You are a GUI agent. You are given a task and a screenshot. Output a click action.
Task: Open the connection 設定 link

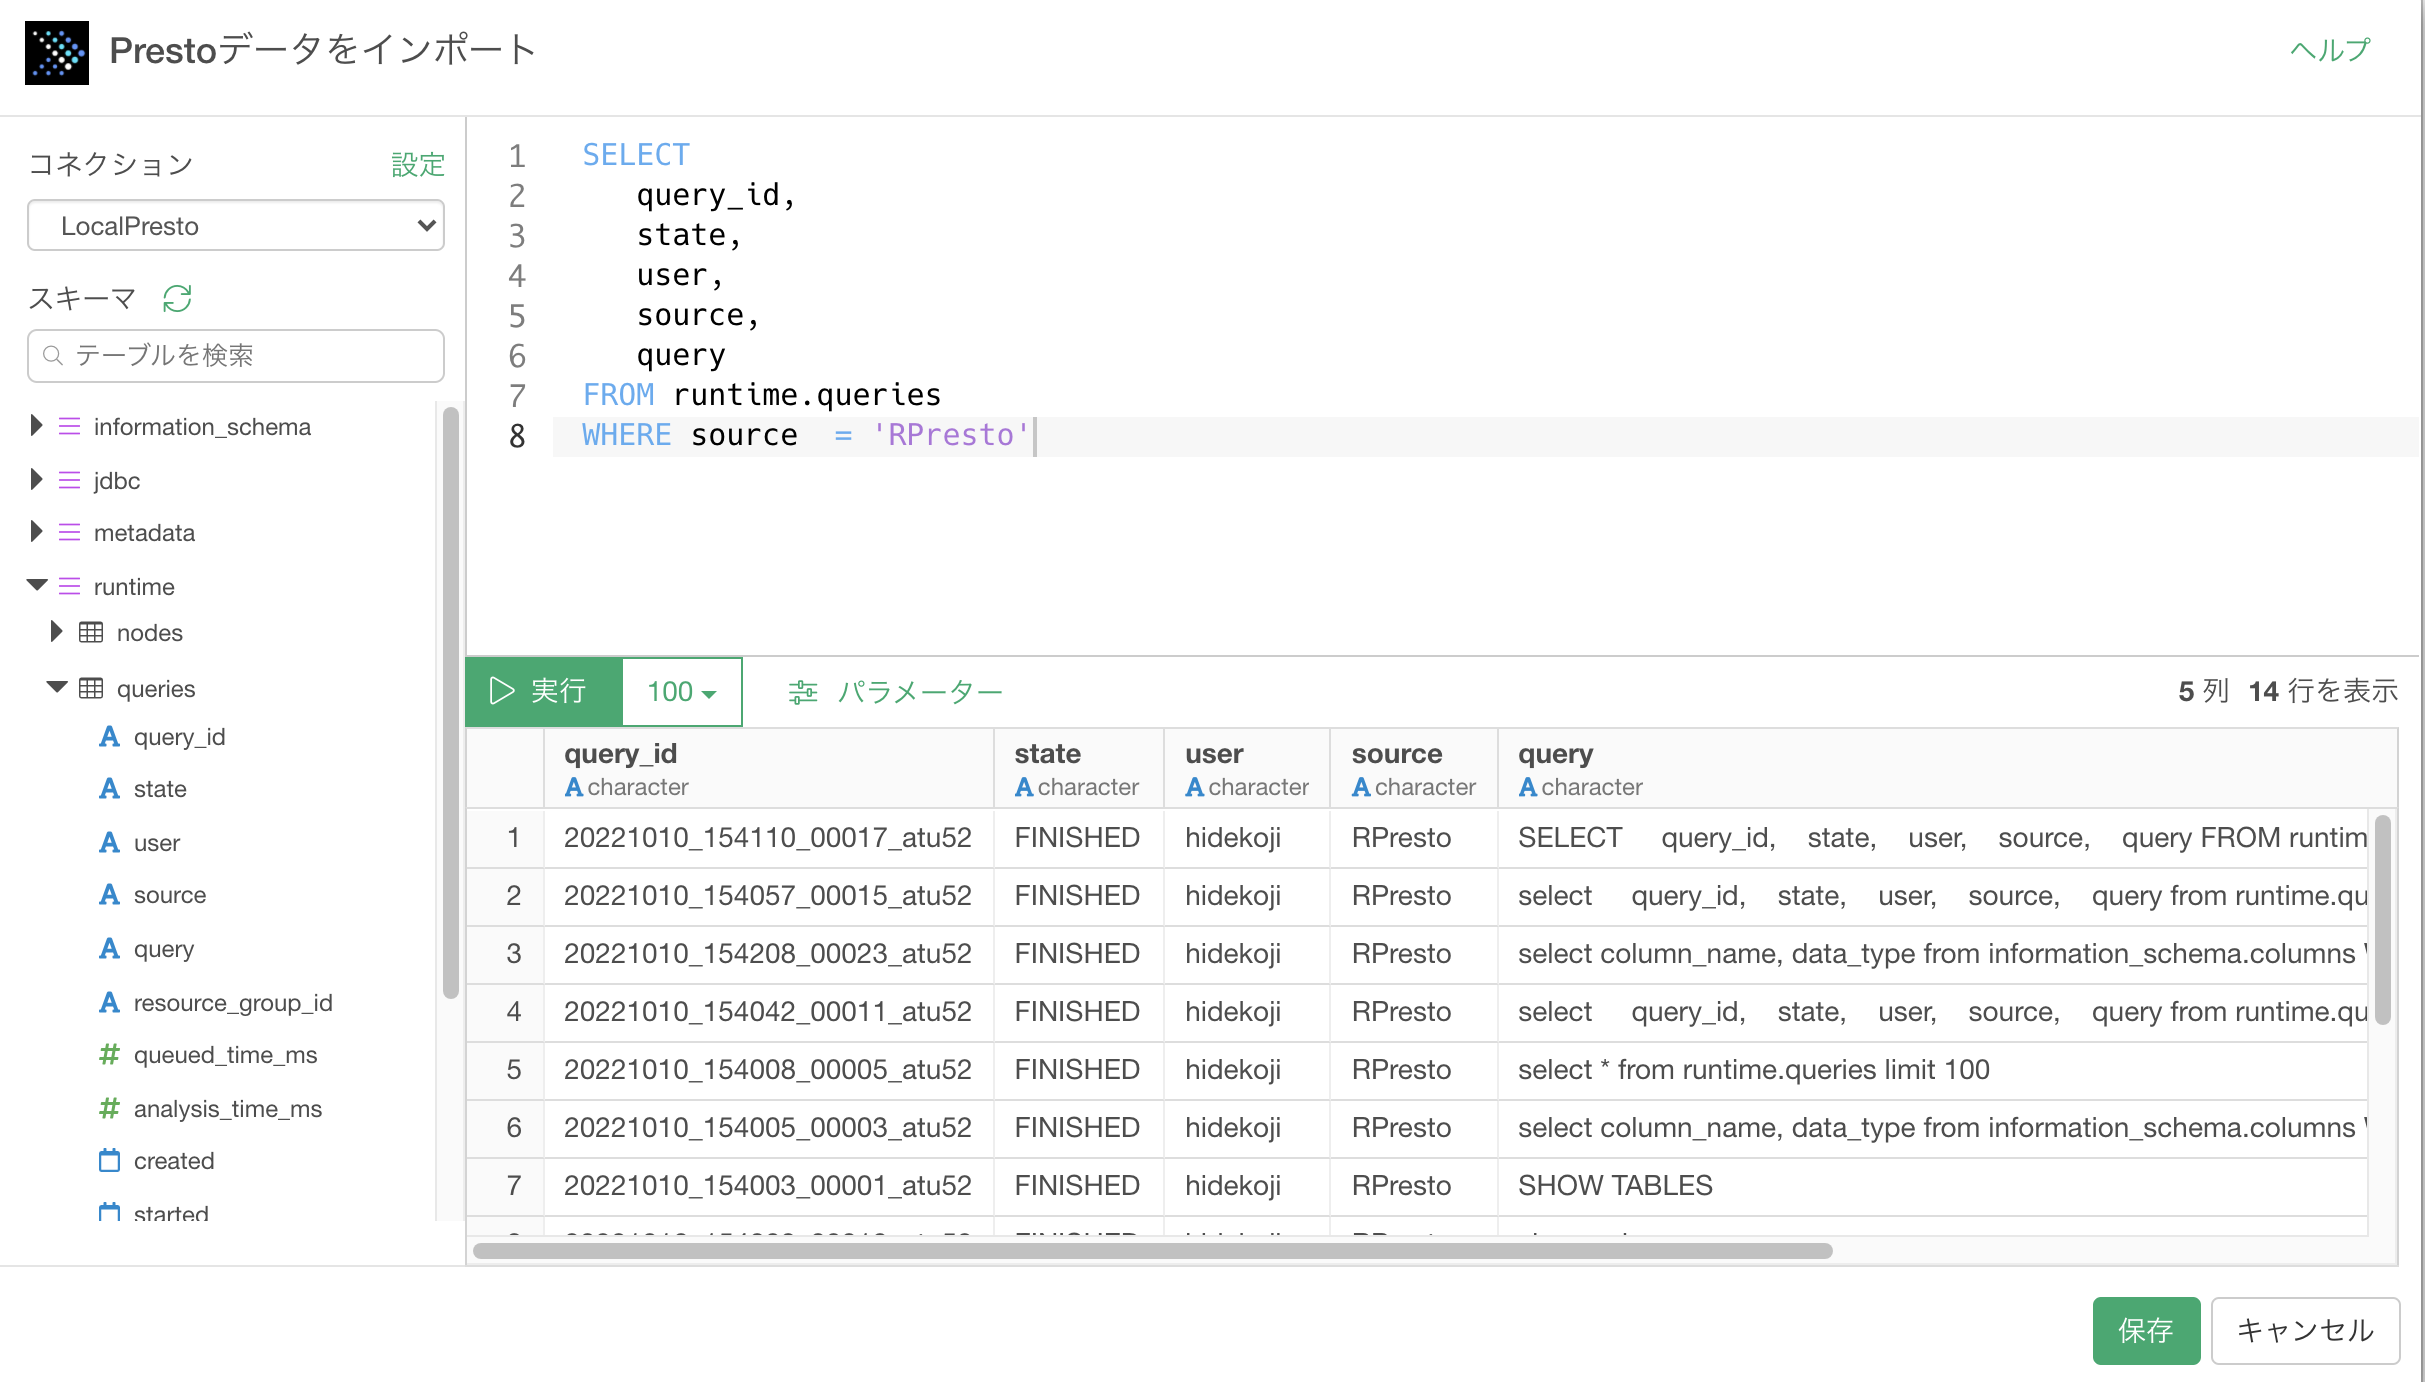[418, 165]
